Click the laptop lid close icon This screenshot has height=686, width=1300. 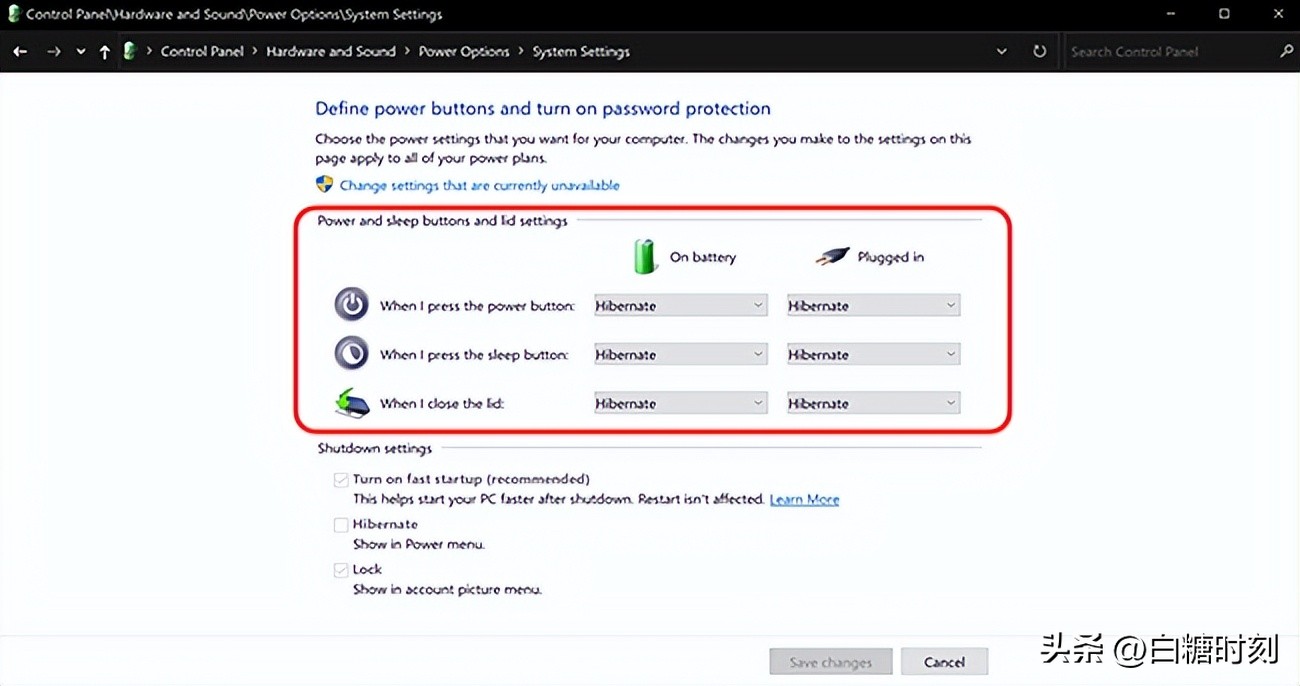click(351, 403)
